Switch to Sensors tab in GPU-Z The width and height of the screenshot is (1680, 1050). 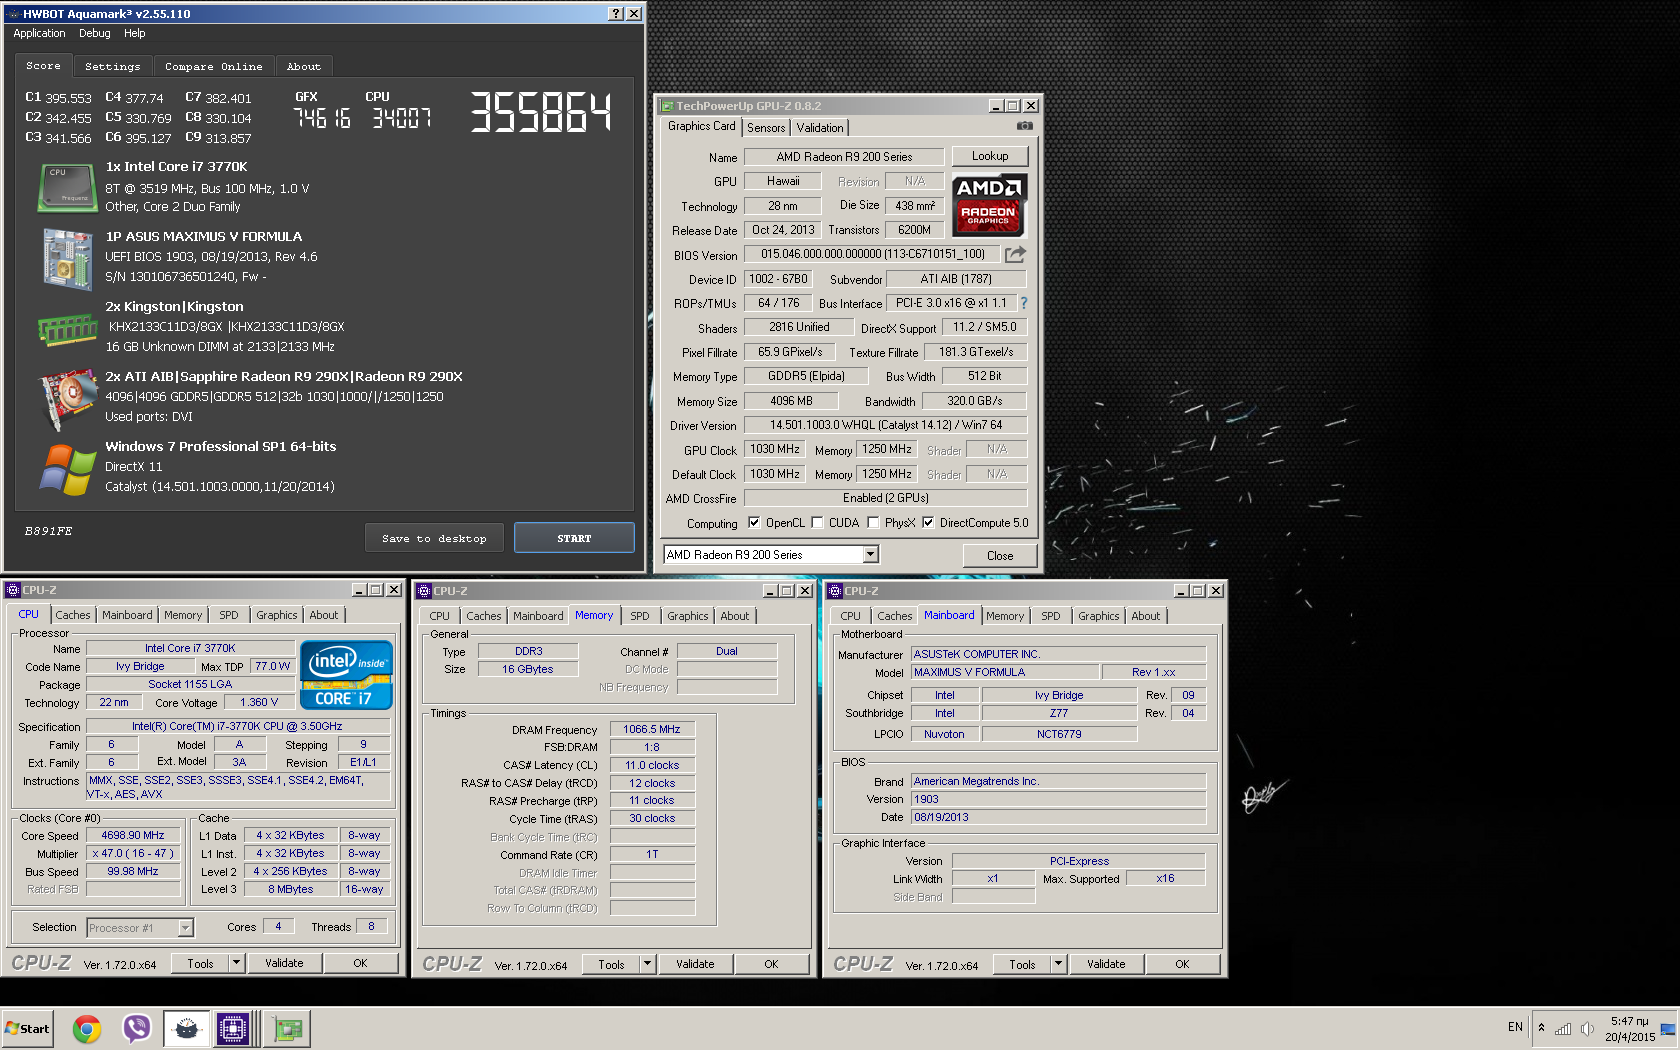[x=766, y=128]
